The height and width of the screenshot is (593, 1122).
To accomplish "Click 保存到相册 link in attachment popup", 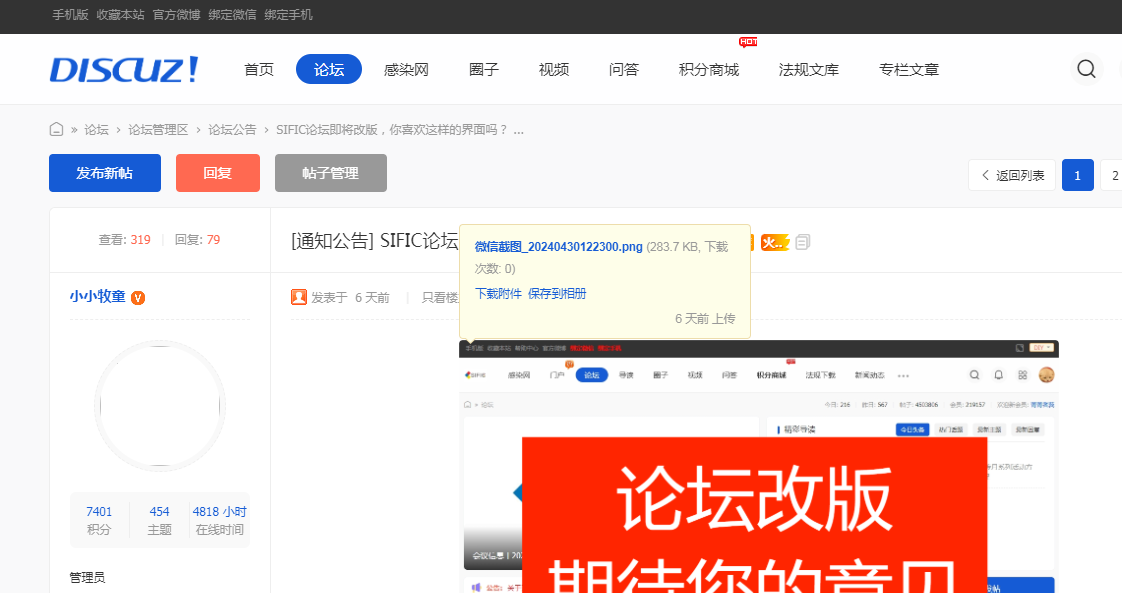I will (x=557, y=294).
